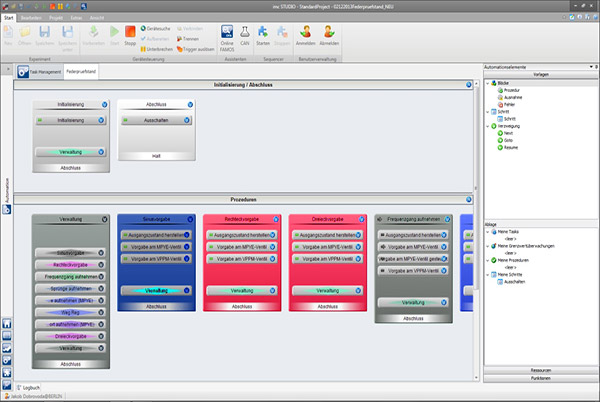This screenshot has height=402, width=600.
Task: Switch to the Task-Management tab
Action: [40, 73]
